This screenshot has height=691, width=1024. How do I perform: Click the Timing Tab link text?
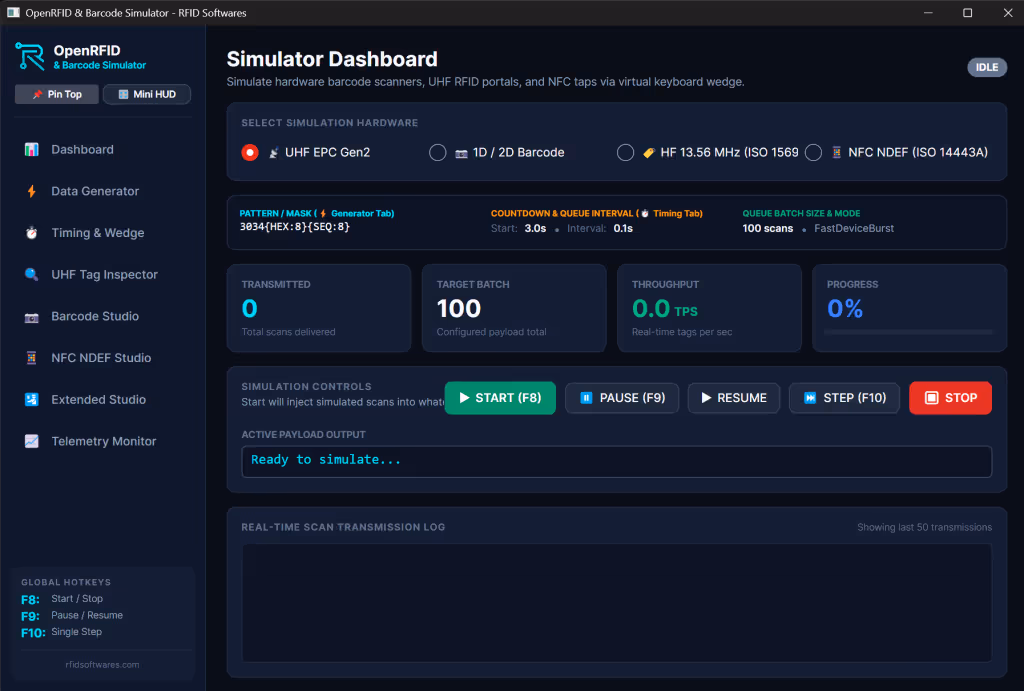(x=677, y=214)
